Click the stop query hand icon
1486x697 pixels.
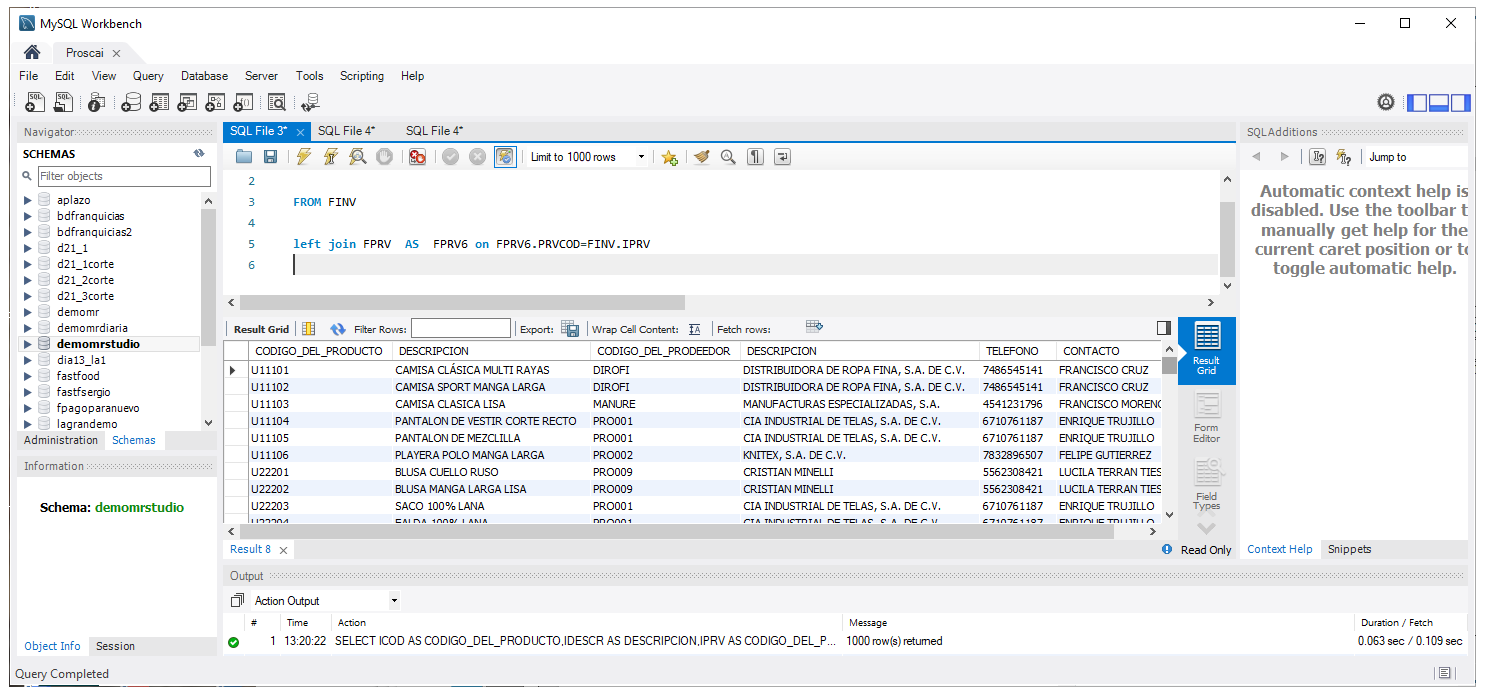[x=385, y=157]
